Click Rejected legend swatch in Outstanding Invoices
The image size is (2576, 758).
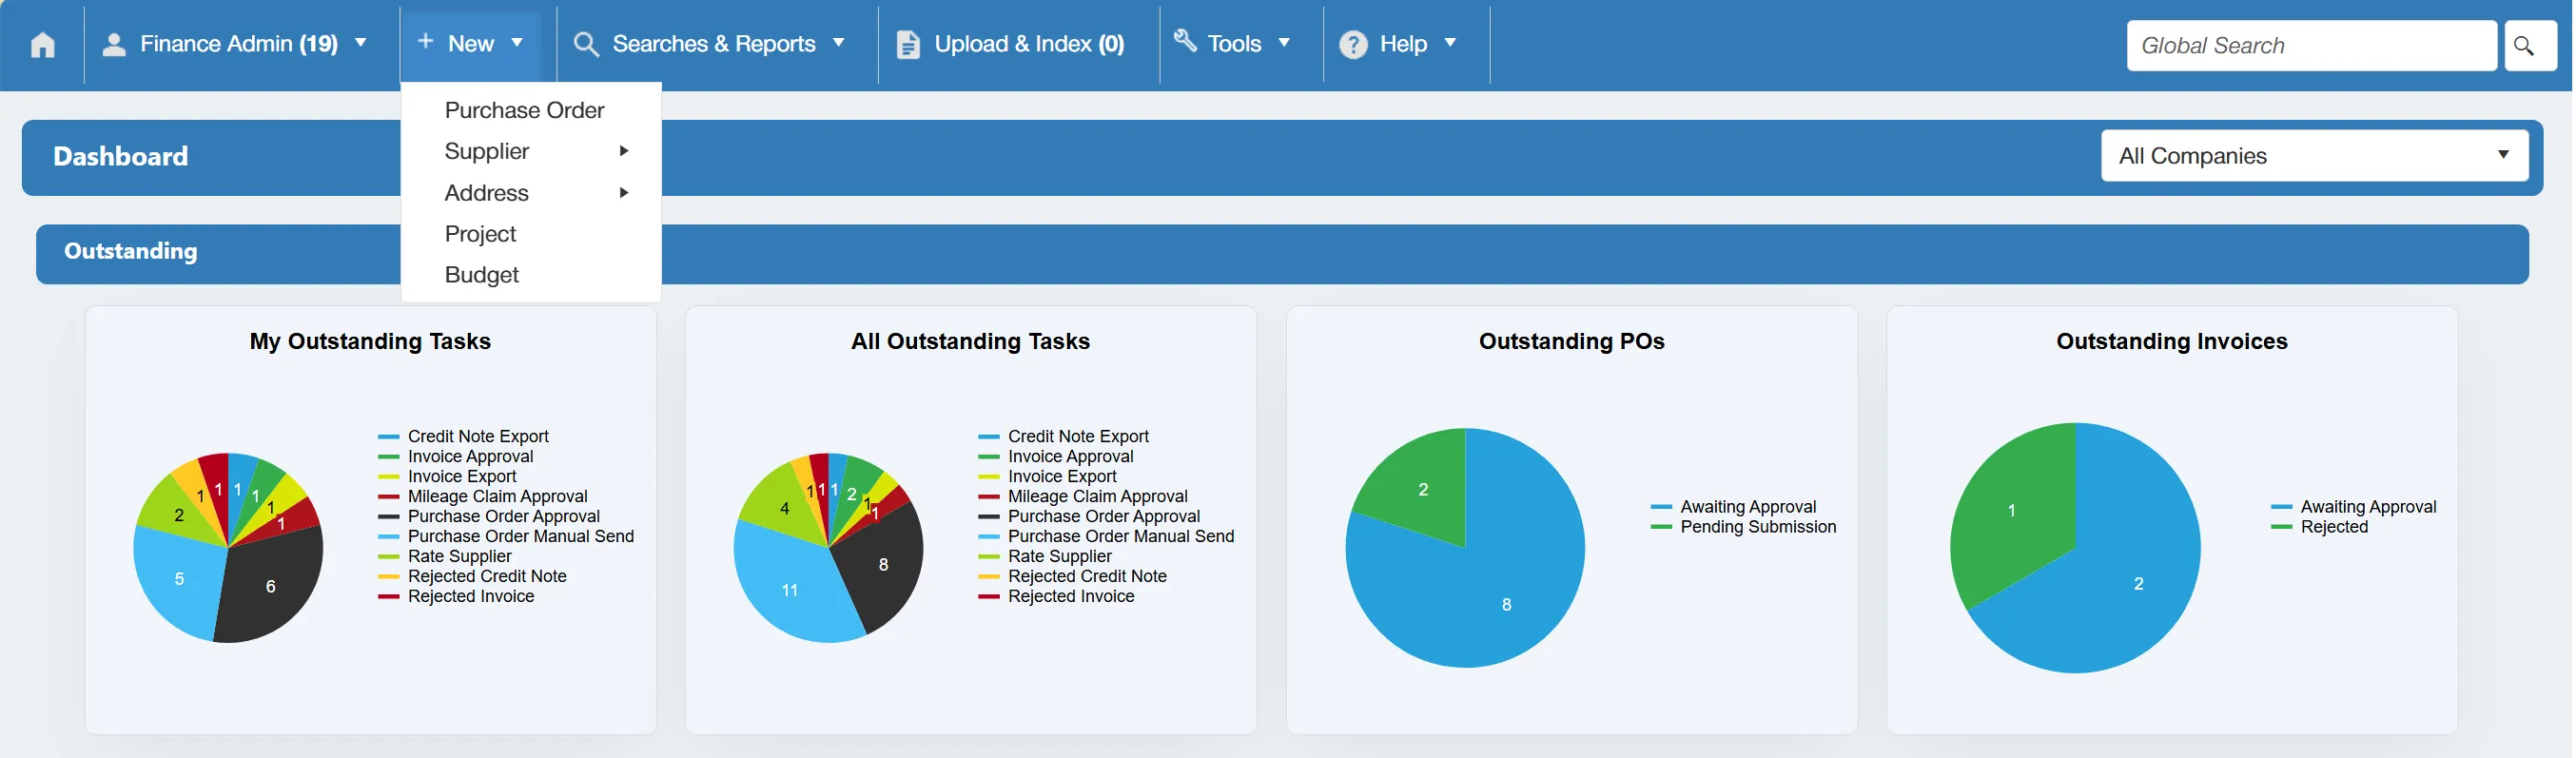coord(2281,527)
